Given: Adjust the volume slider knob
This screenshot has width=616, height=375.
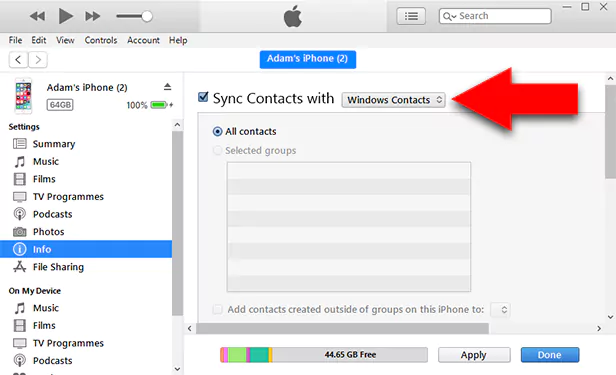Looking at the screenshot, I should [147, 16].
